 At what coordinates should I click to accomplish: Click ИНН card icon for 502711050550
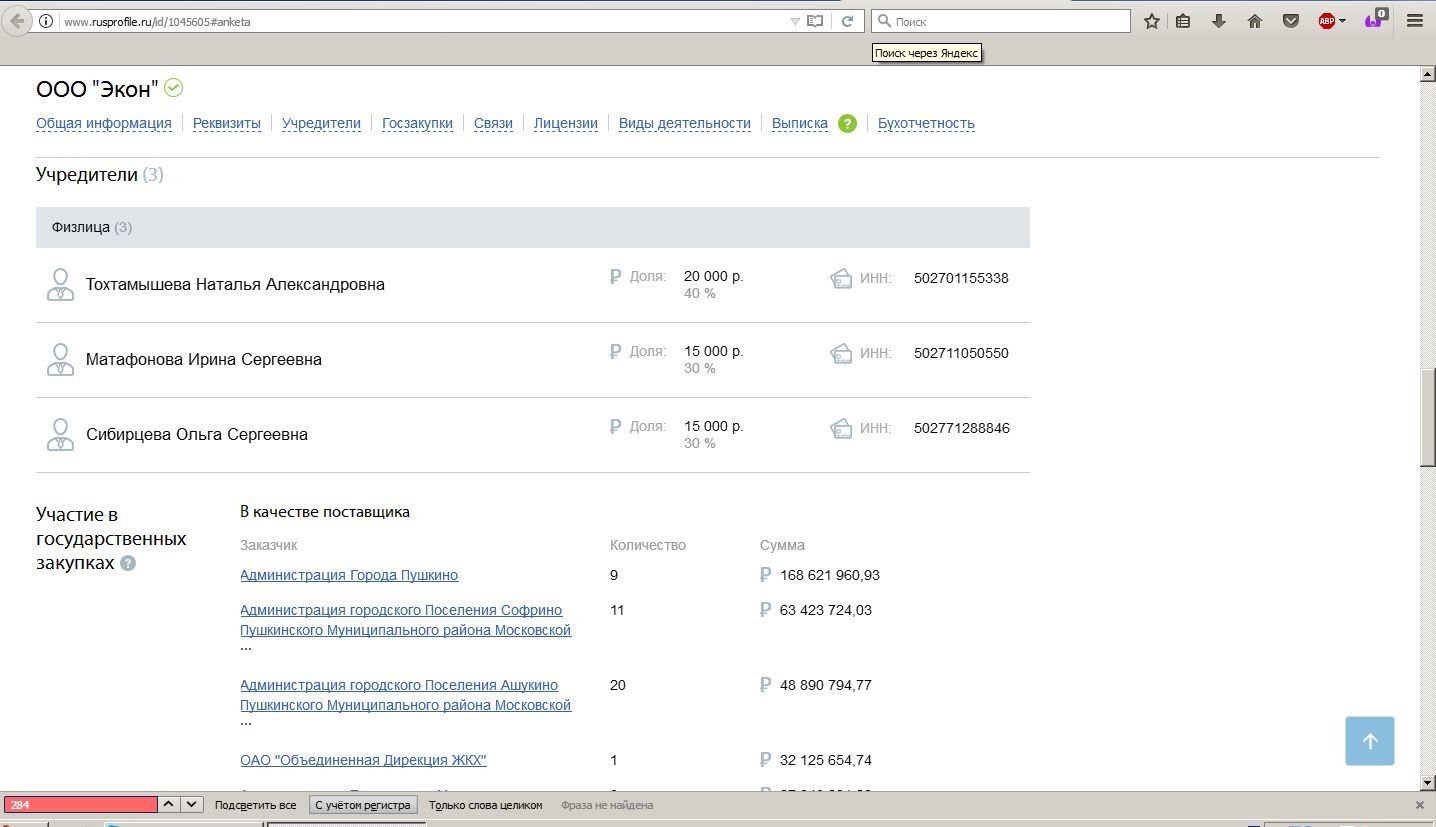(x=841, y=354)
